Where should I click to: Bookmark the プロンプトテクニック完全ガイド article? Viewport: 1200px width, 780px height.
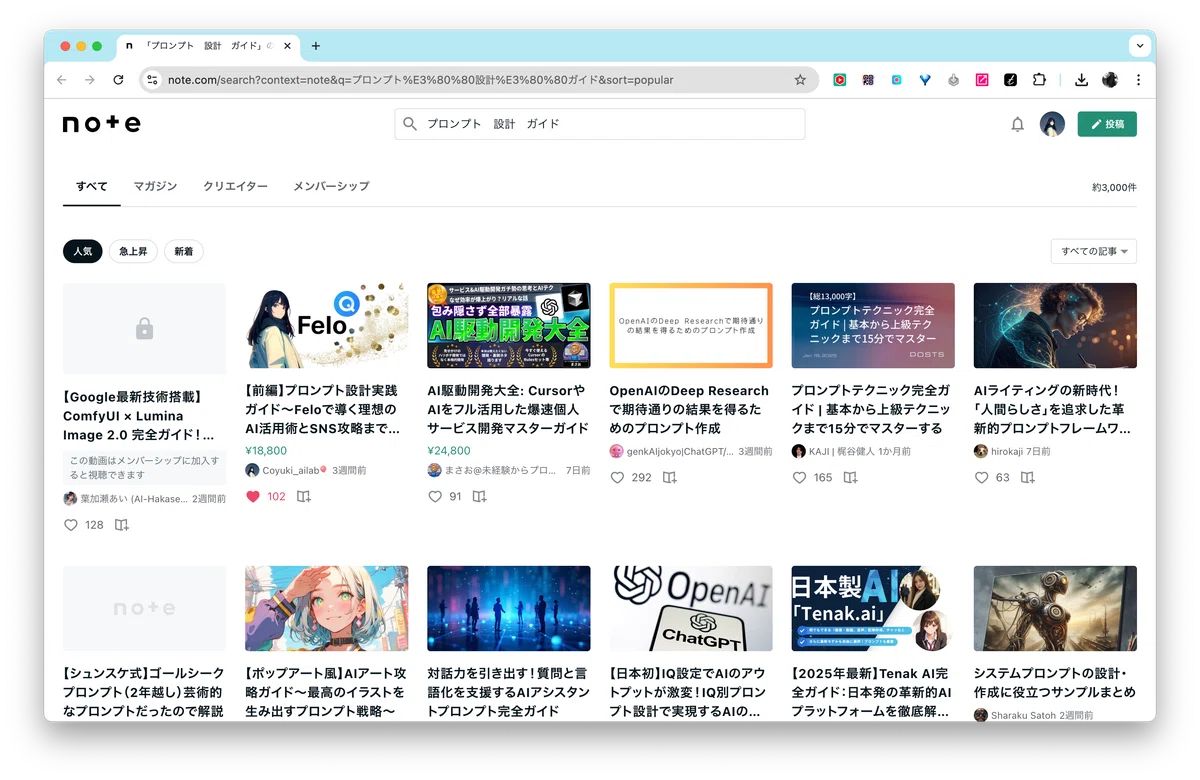pyautogui.click(x=850, y=478)
